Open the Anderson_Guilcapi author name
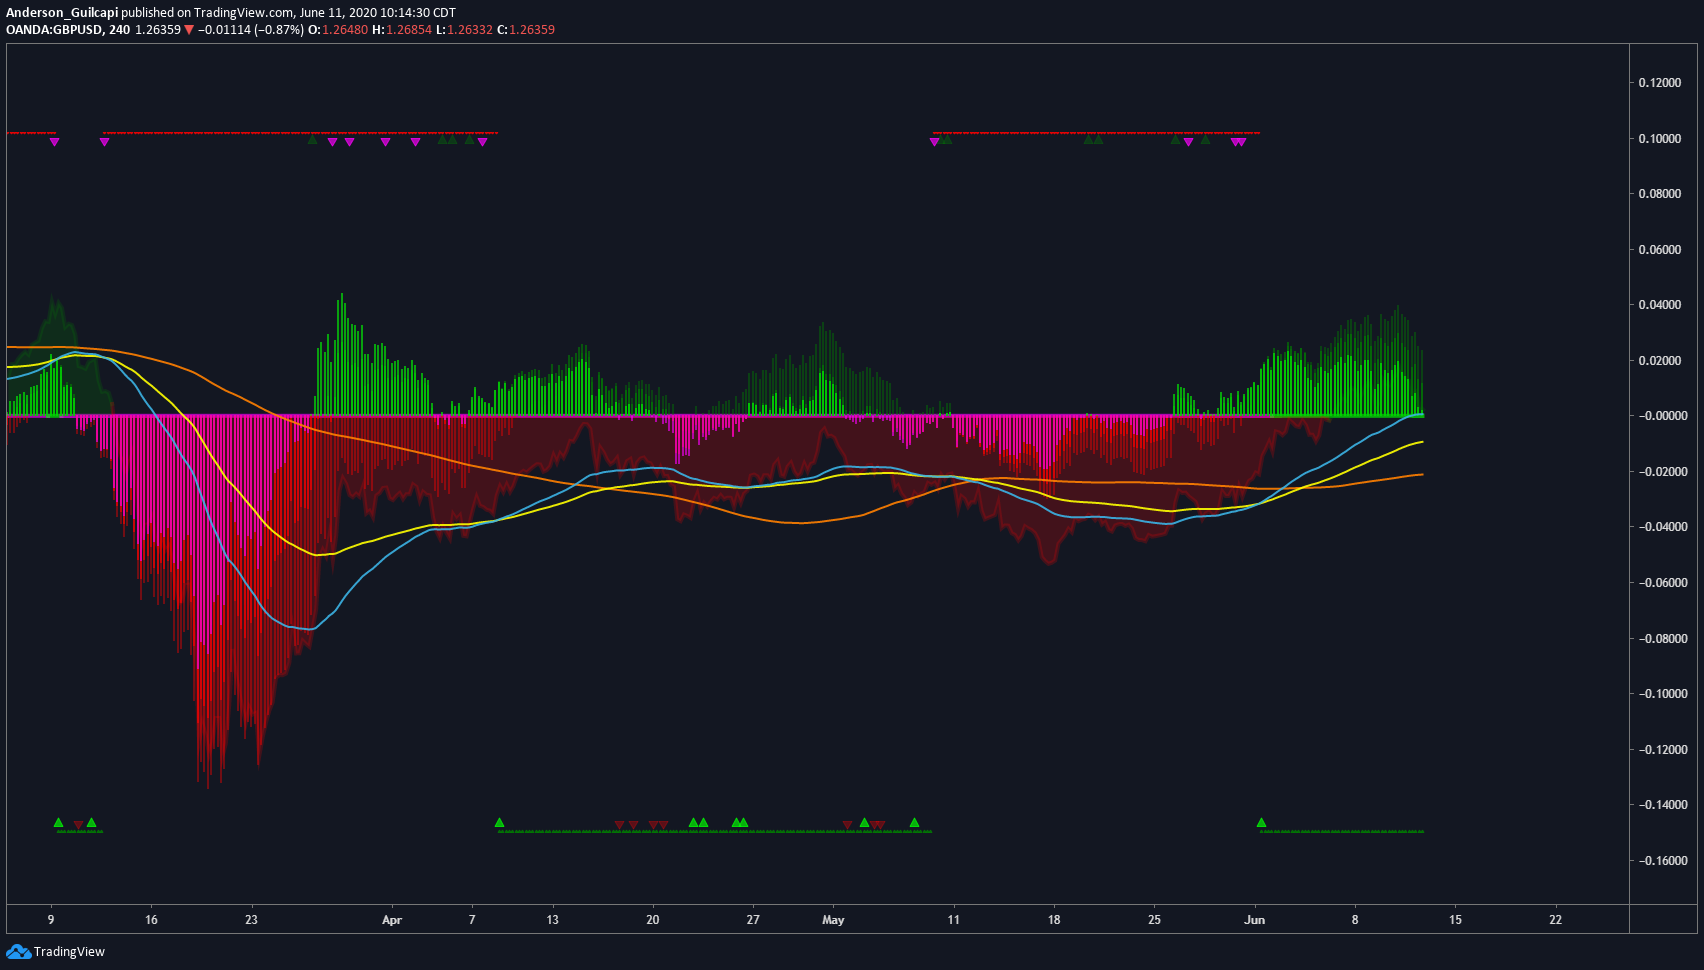Screen dimensions: 1704x970 pyautogui.click(x=62, y=13)
